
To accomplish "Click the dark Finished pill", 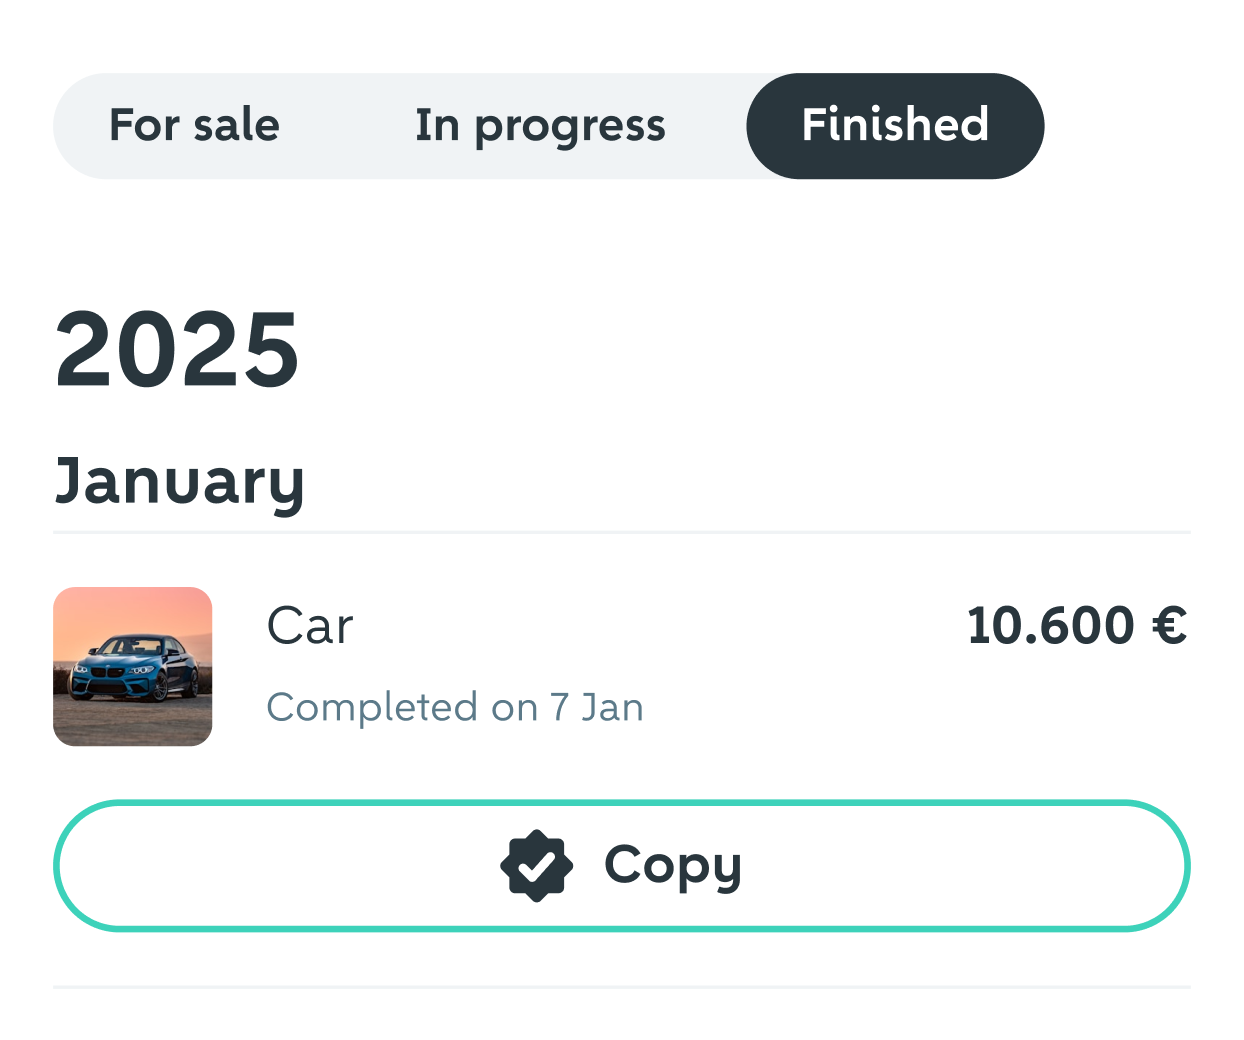I will (x=895, y=126).
